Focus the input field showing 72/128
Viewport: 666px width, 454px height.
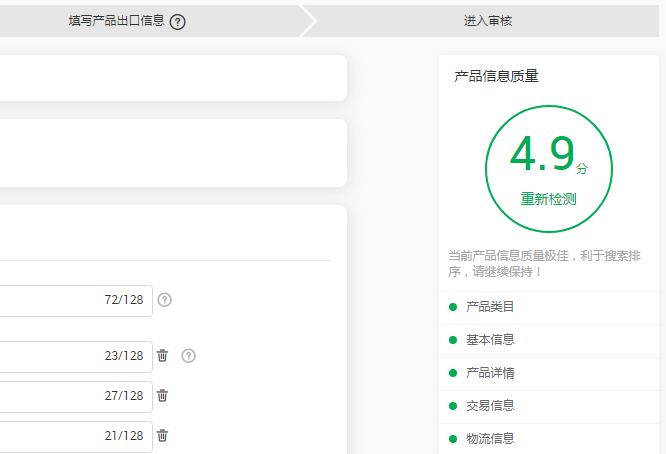[60, 300]
